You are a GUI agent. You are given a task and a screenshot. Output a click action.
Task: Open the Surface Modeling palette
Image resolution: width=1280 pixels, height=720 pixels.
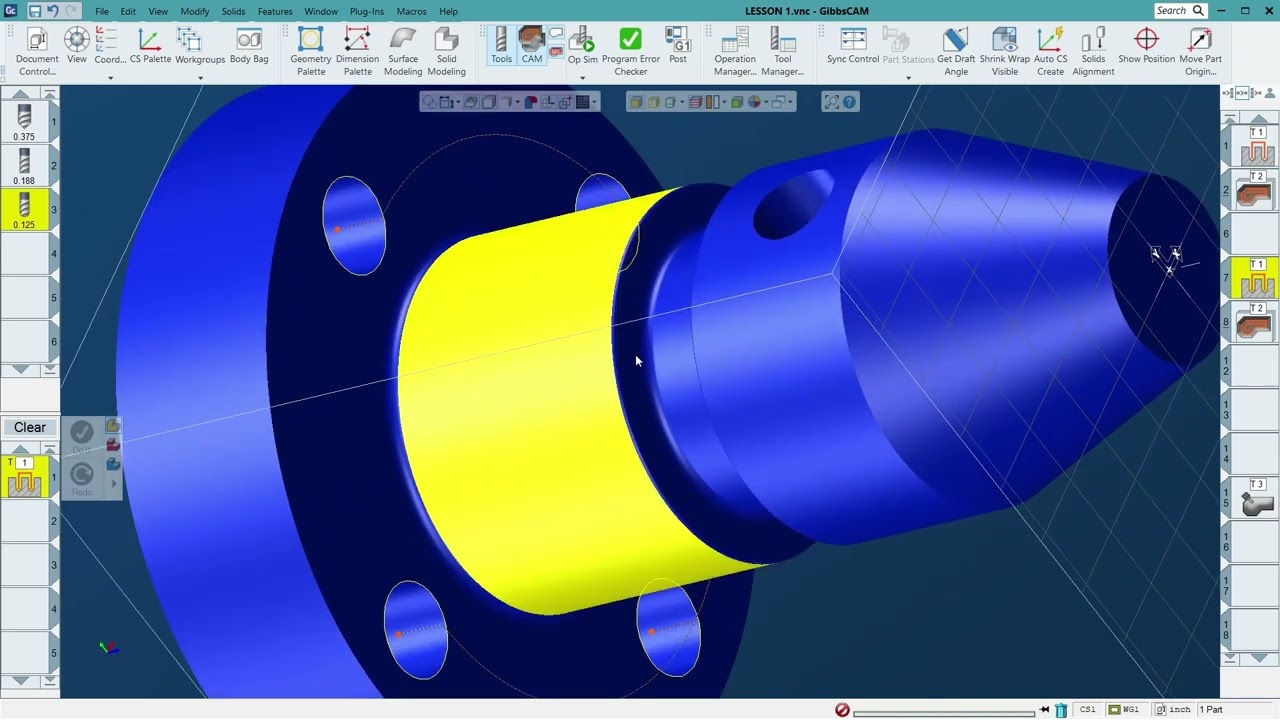(x=403, y=52)
